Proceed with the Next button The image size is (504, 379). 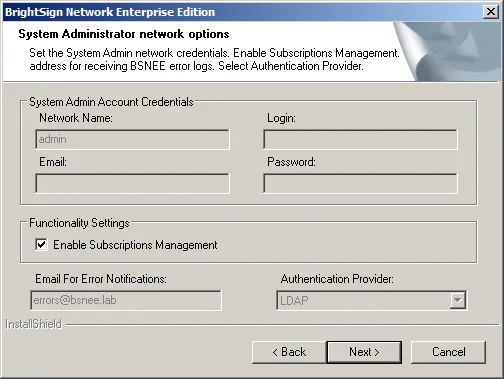point(364,352)
